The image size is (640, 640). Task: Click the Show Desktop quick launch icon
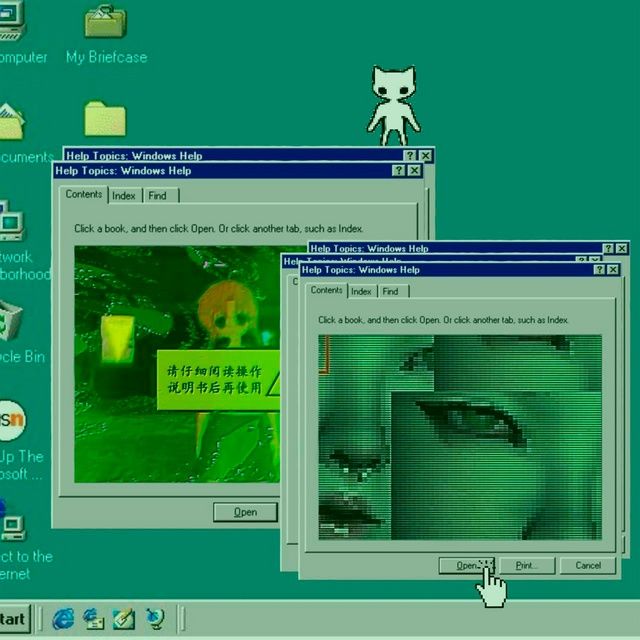[x=124, y=617]
